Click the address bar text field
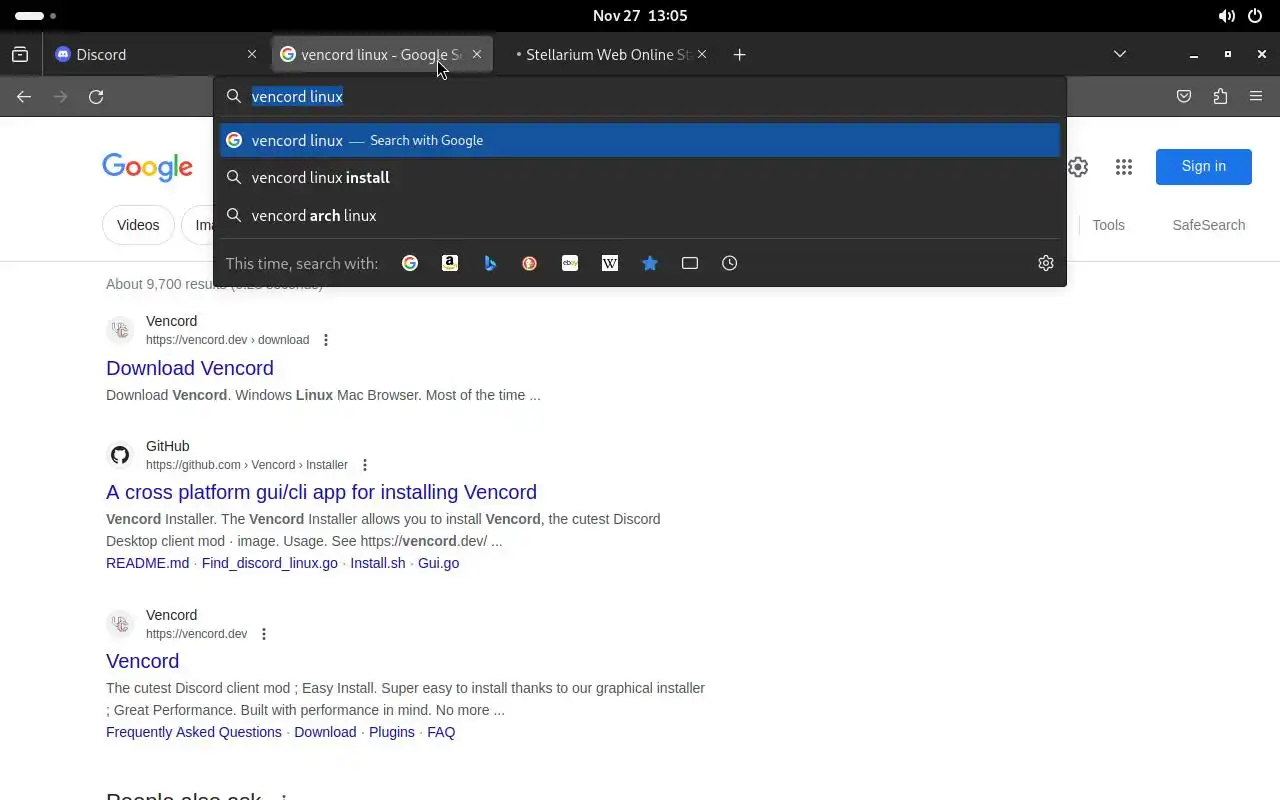1280x800 pixels. click(x=640, y=97)
